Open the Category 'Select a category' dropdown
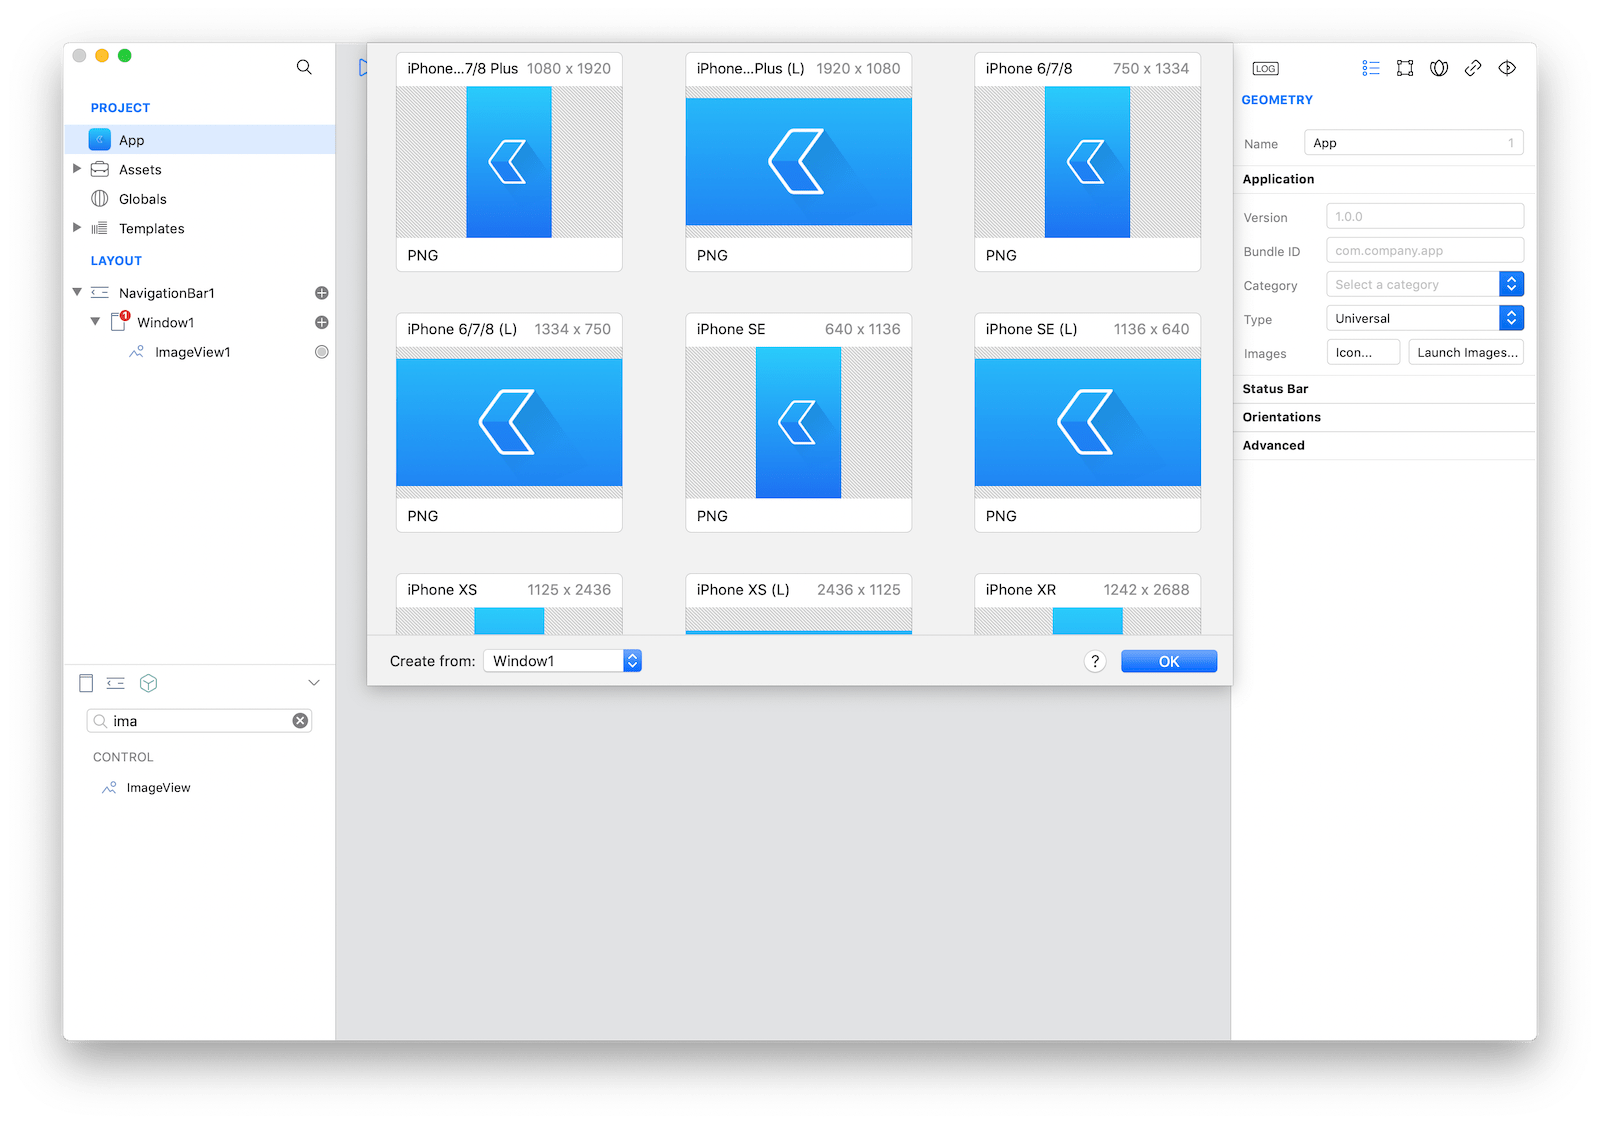Image resolution: width=1600 pixels, height=1124 pixels. [1425, 285]
